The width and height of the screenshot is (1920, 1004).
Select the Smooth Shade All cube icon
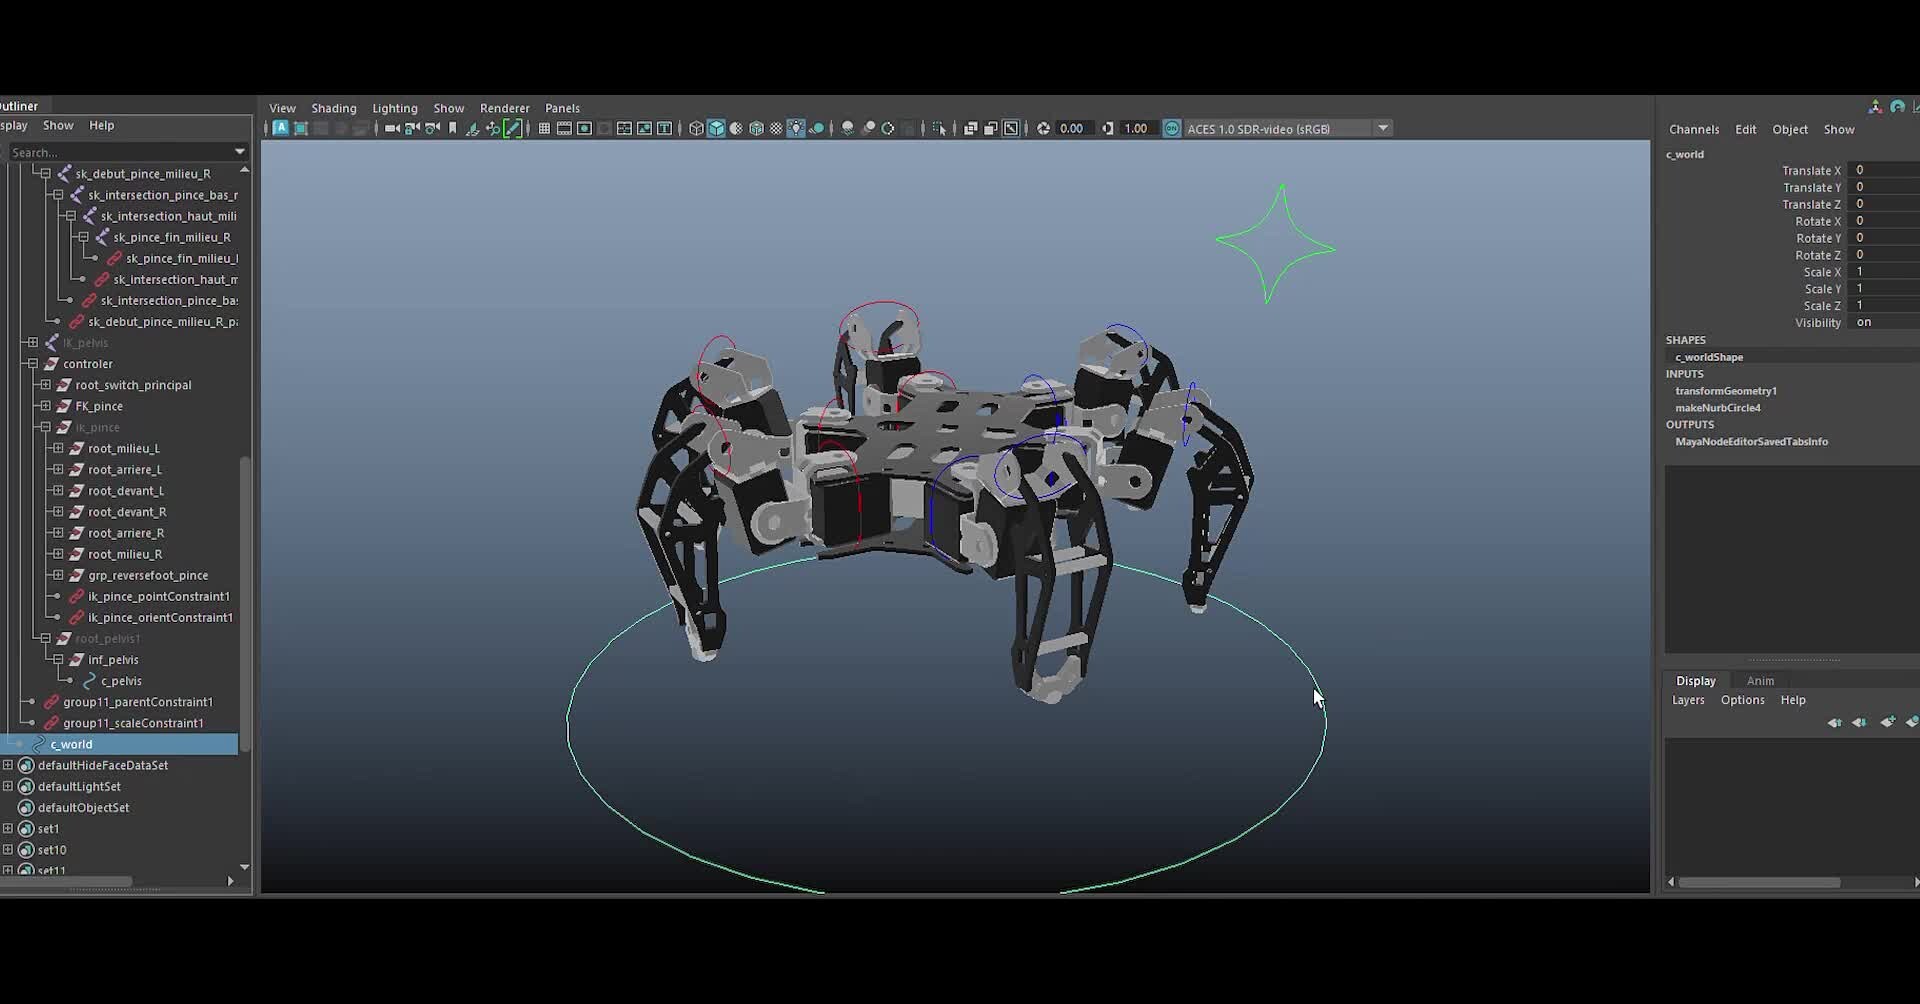(717, 128)
